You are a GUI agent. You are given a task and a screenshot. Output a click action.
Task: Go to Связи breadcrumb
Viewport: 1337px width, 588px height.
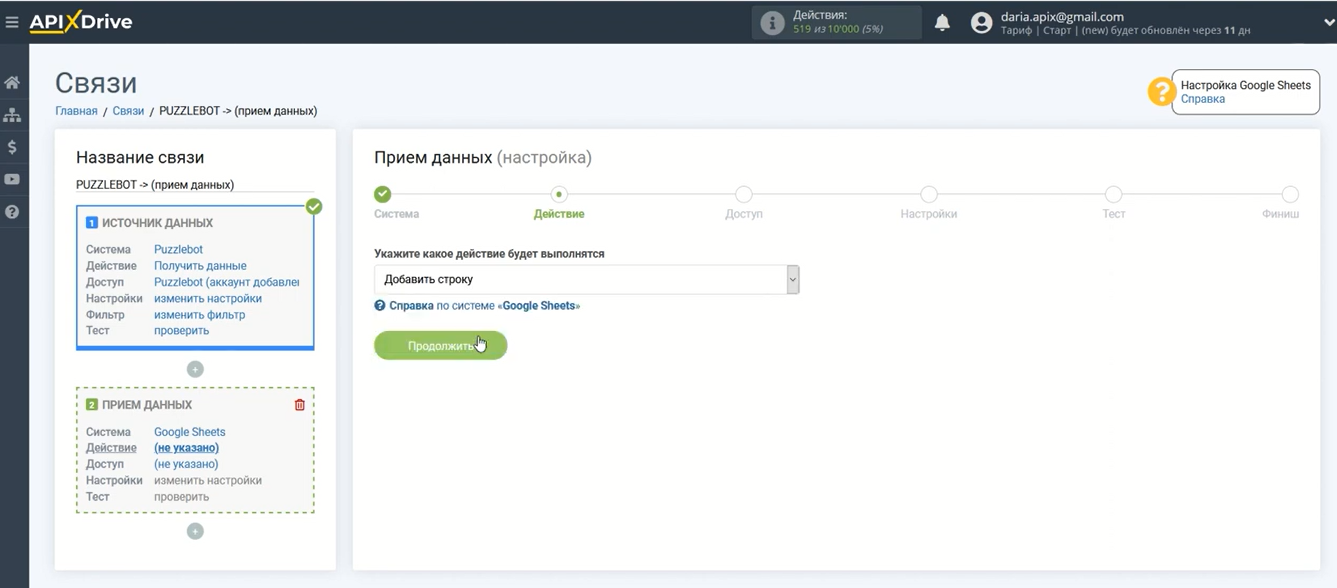[x=128, y=111]
